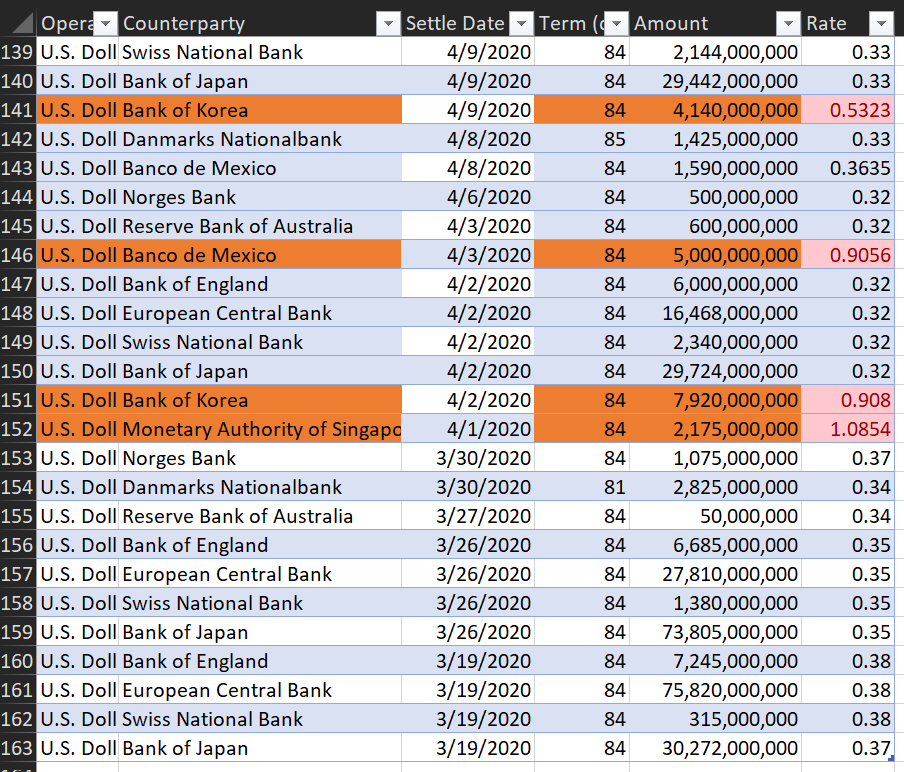This screenshot has height=772, width=904.
Task: Select Bank of England cell in row 160
Action: coord(260,661)
